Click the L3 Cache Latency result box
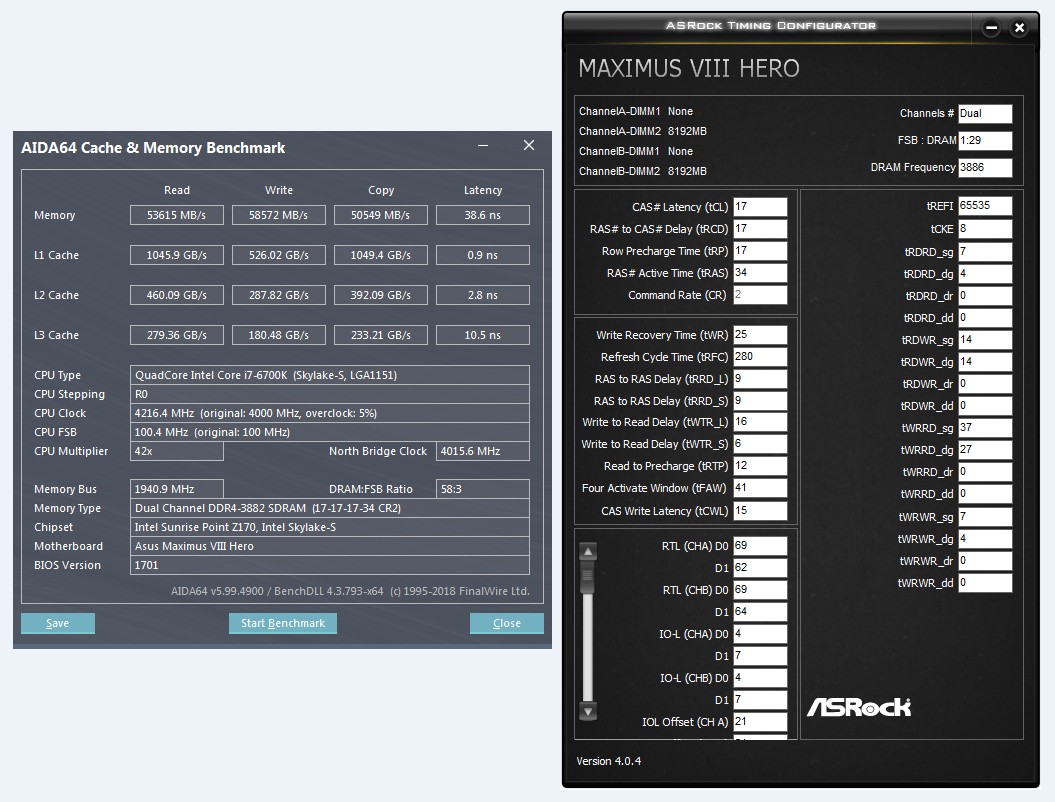This screenshot has height=802, width=1055. (x=482, y=335)
